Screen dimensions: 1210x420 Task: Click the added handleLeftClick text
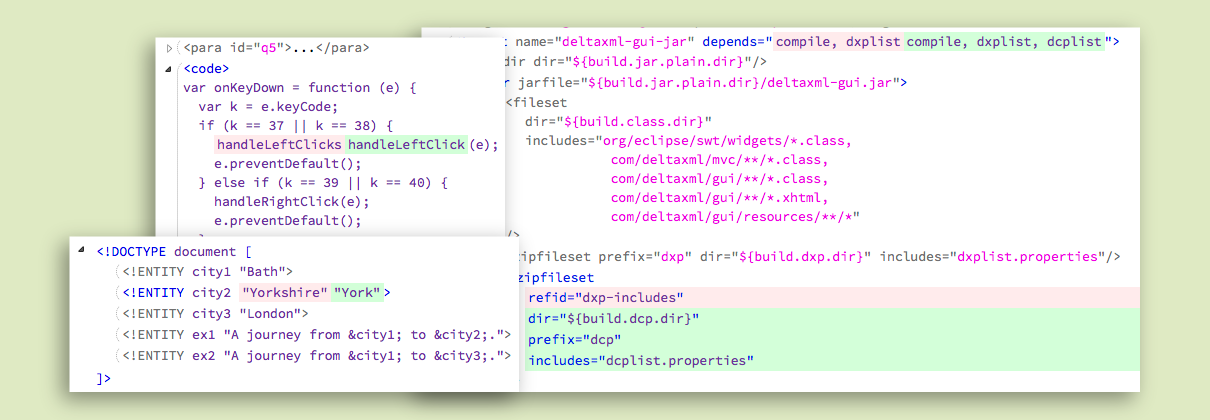pyautogui.click(x=406, y=145)
